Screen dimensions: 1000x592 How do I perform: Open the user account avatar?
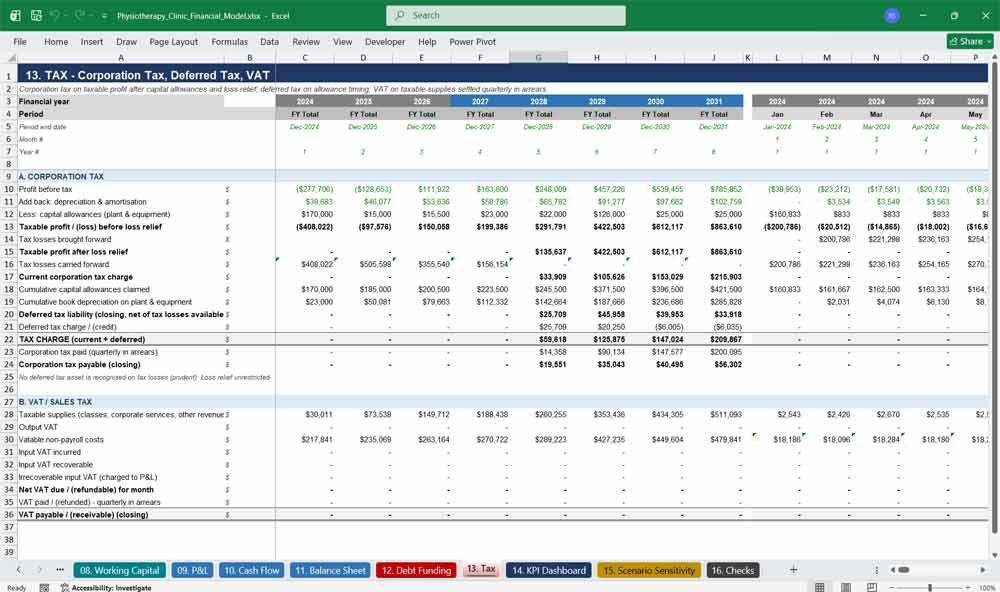point(892,15)
